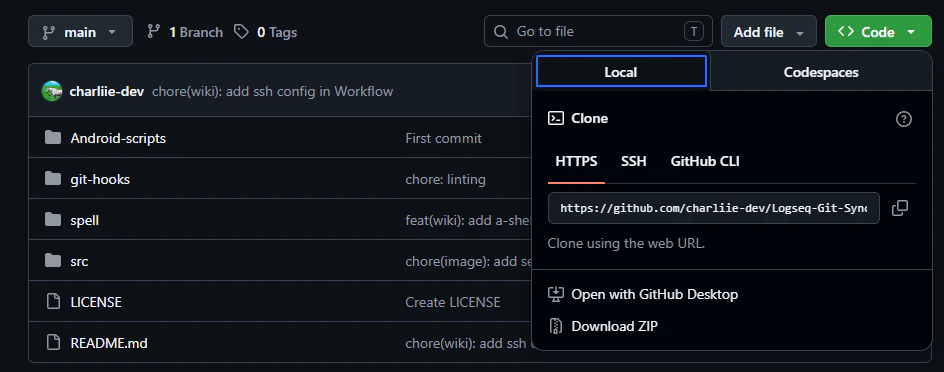This screenshot has width=944, height=372.
Task: Open the 'Create LICENSE' commit message
Action: tap(453, 302)
